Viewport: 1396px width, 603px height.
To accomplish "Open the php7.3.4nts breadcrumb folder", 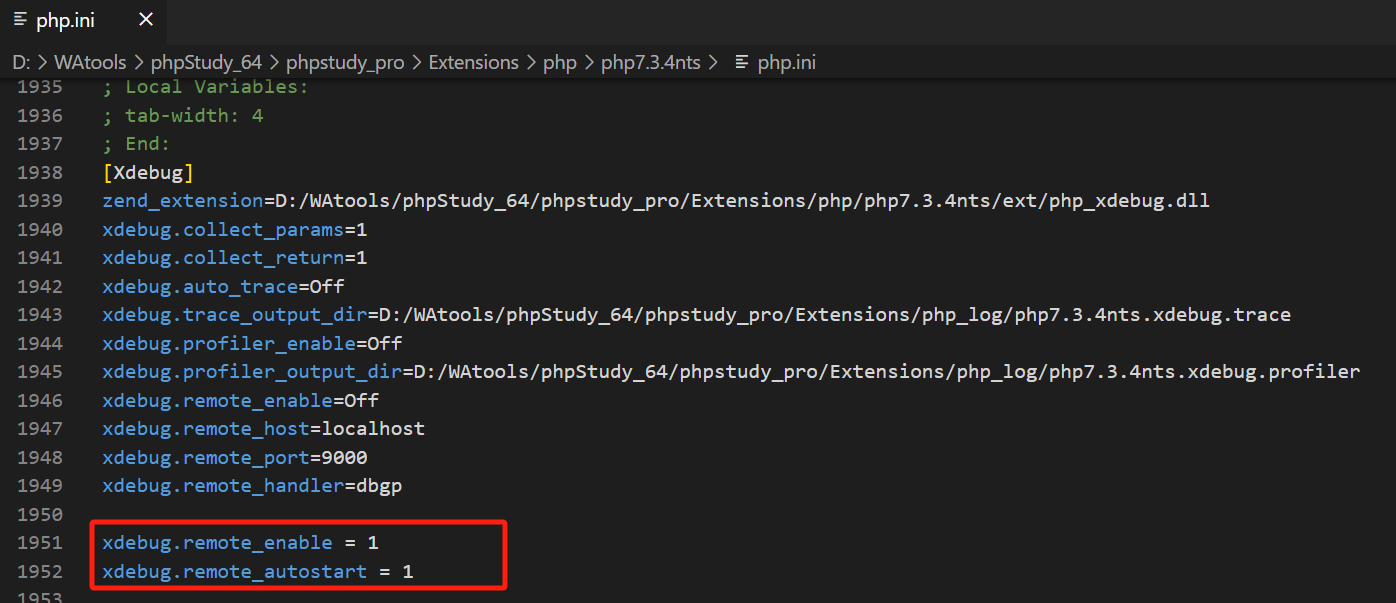I will pyautogui.click(x=651, y=62).
